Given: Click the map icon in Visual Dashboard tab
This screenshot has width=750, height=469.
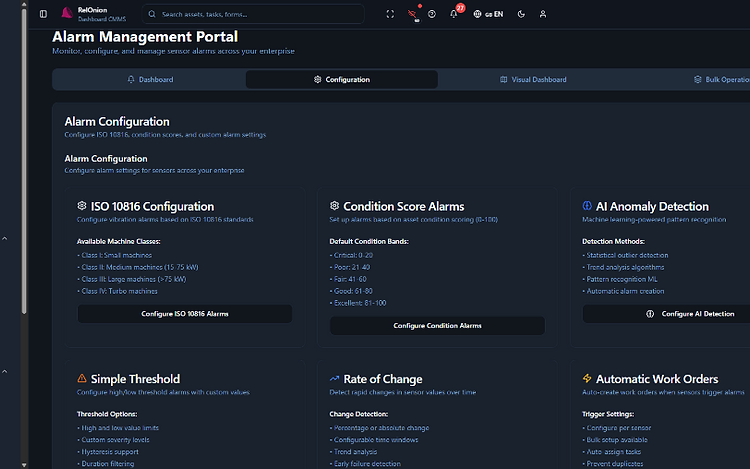Looking at the screenshot, I should (504, 79).
